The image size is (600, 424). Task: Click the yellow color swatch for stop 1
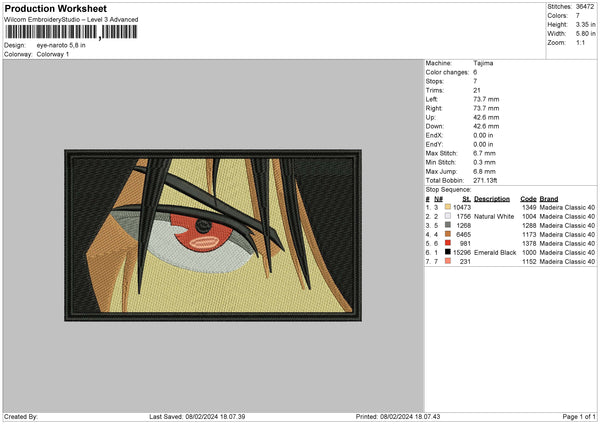pos(448,207)
